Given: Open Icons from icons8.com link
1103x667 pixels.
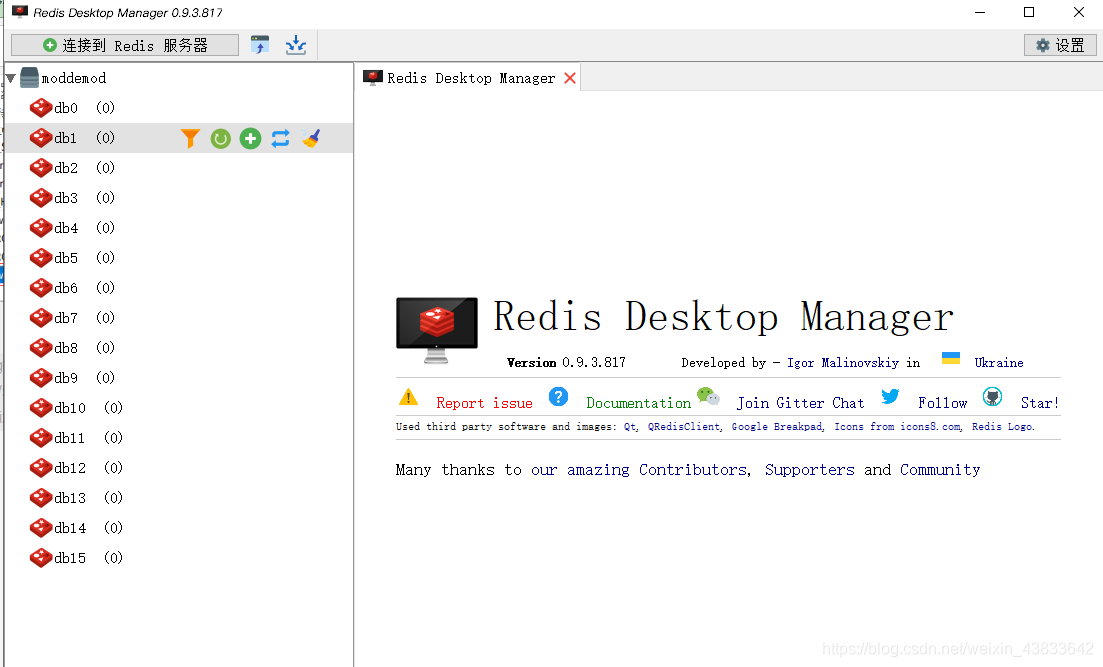Looking at the screenshot, I should (x=898, y=426).
